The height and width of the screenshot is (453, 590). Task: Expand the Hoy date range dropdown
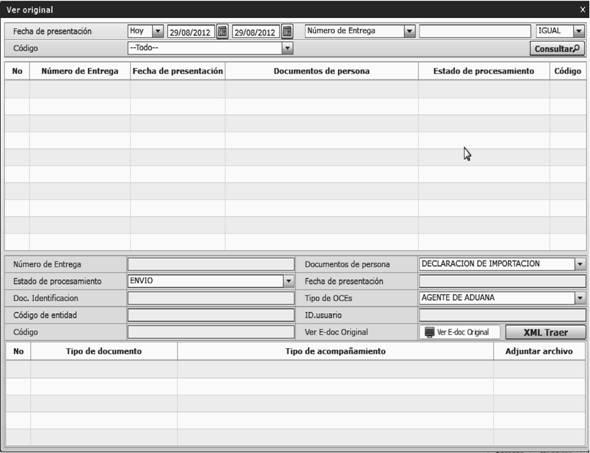click(x=158, y=31)
